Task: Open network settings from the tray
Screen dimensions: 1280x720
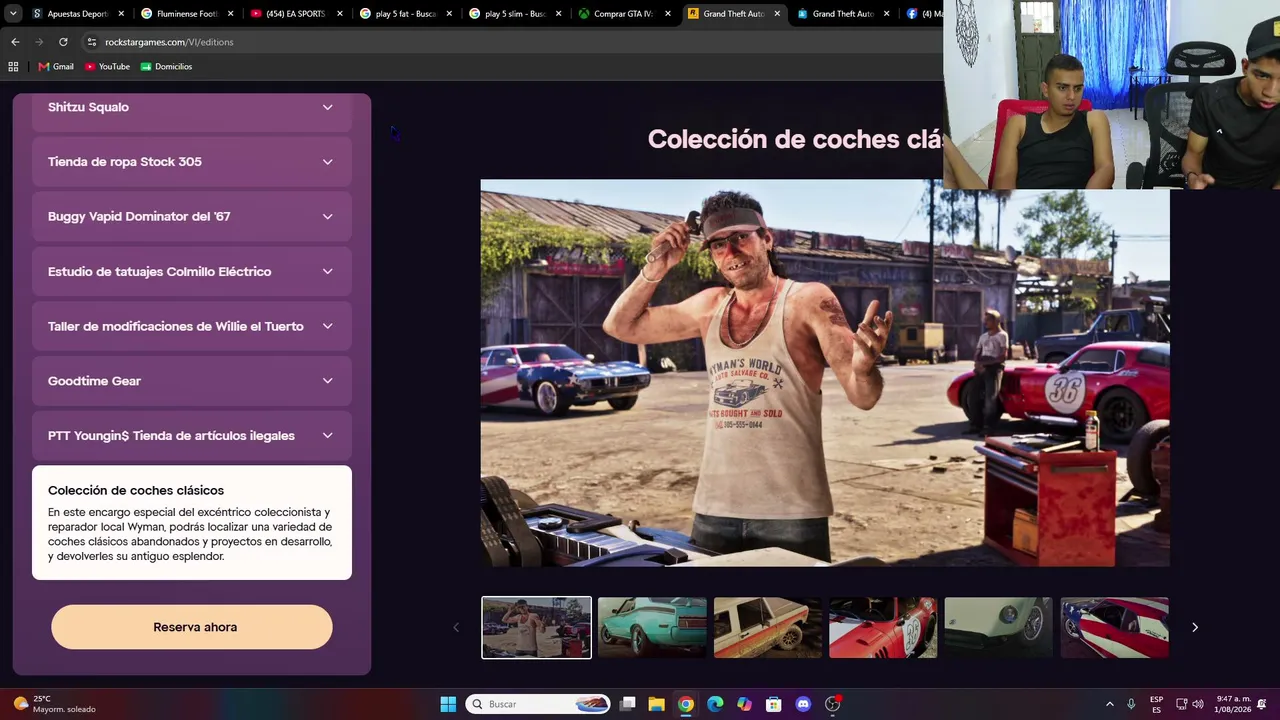Action: [x=1181, y=704]
